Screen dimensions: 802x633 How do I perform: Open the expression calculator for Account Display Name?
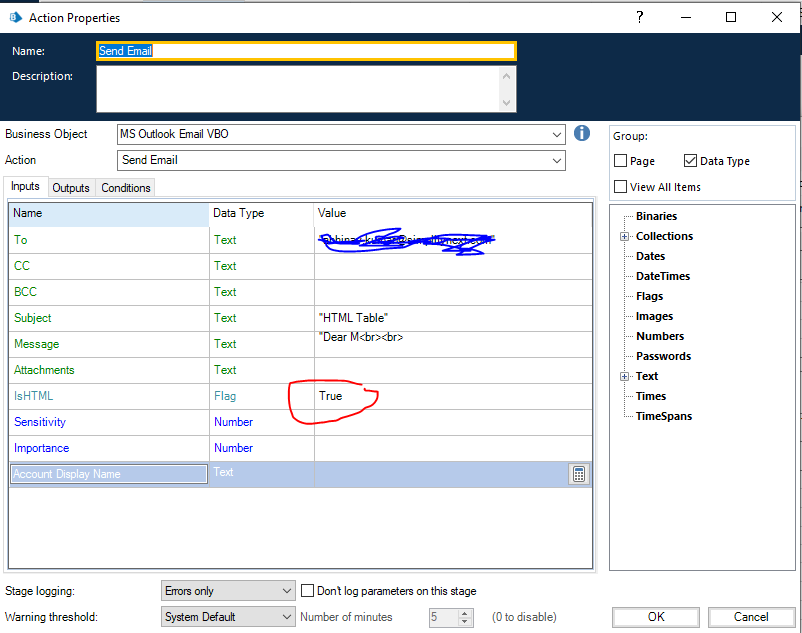pos(578,474)
